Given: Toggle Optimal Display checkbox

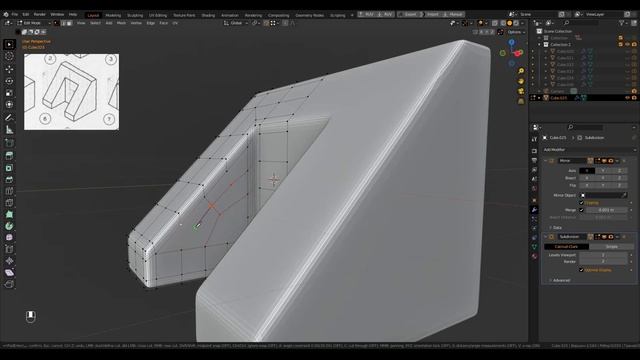Looking at the screenshot, I should [x=581, y=270].
